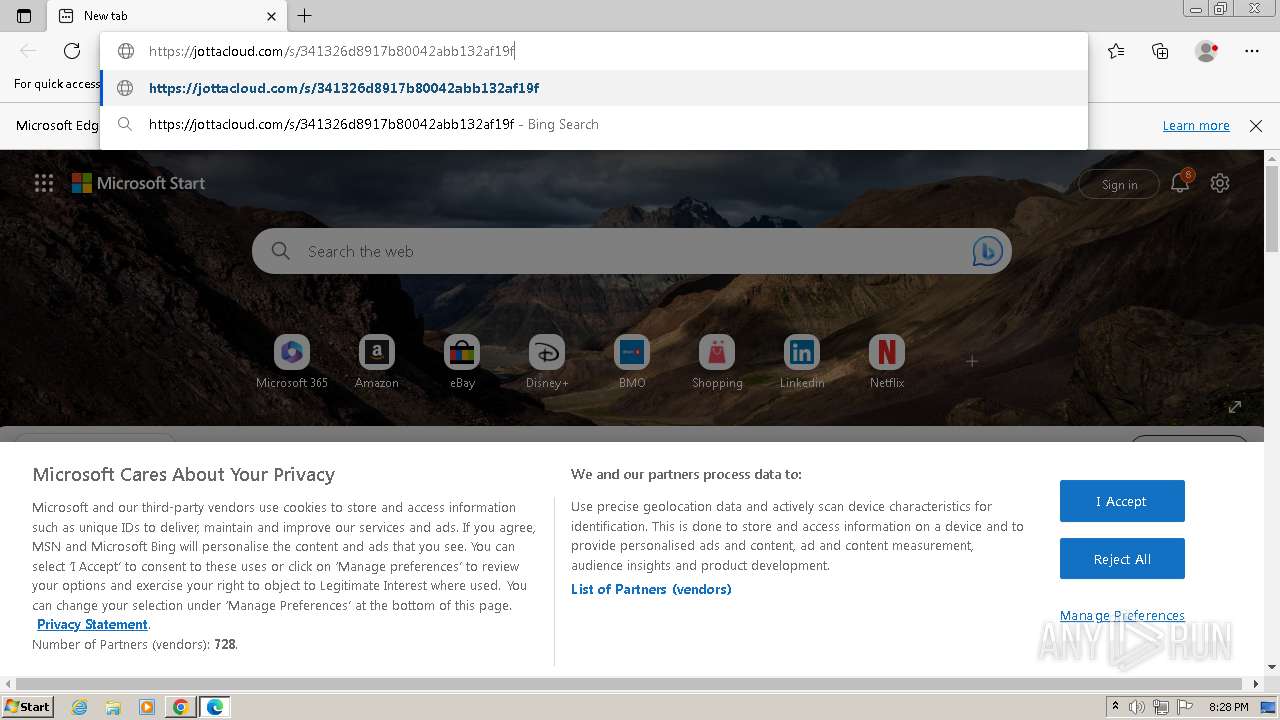
Task: Add a new quick link site
Action: tap(972, 361)
